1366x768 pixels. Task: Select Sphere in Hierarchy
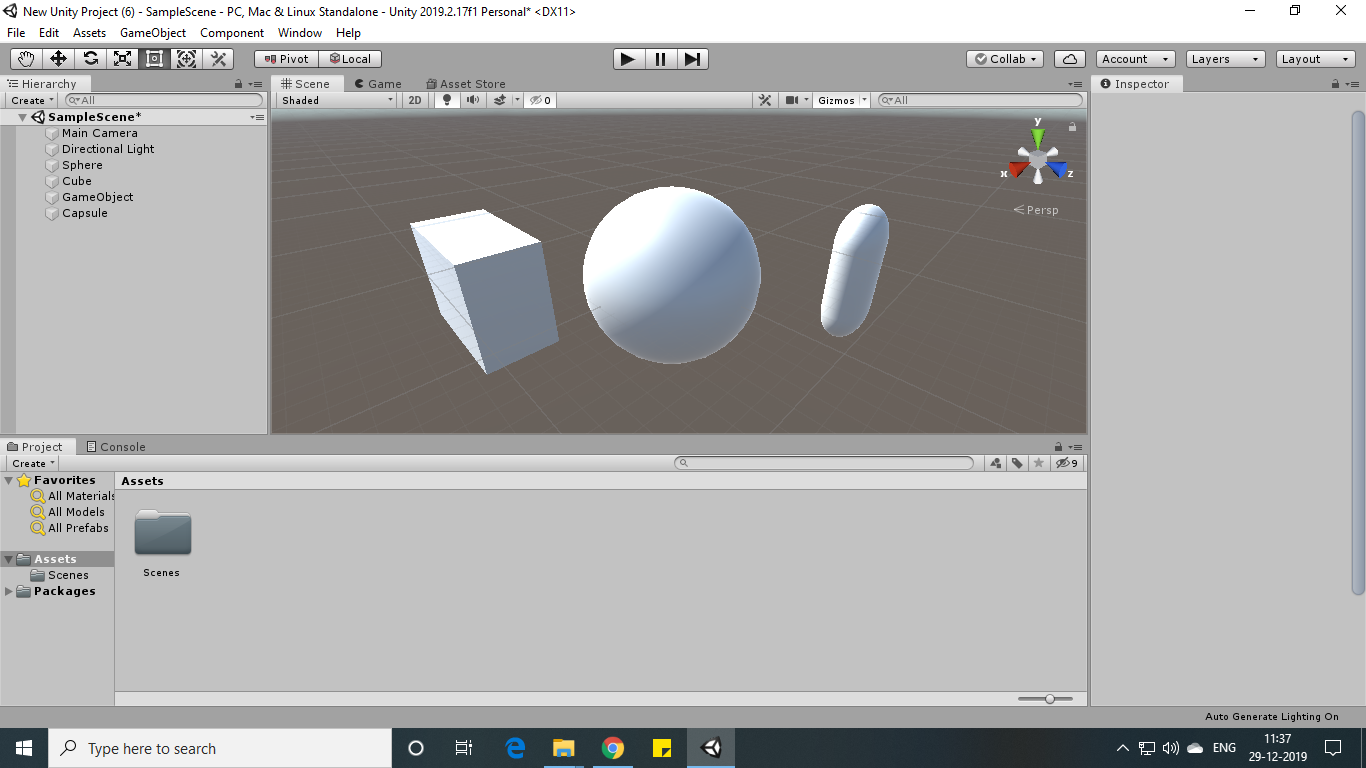(x=82, y=165)
